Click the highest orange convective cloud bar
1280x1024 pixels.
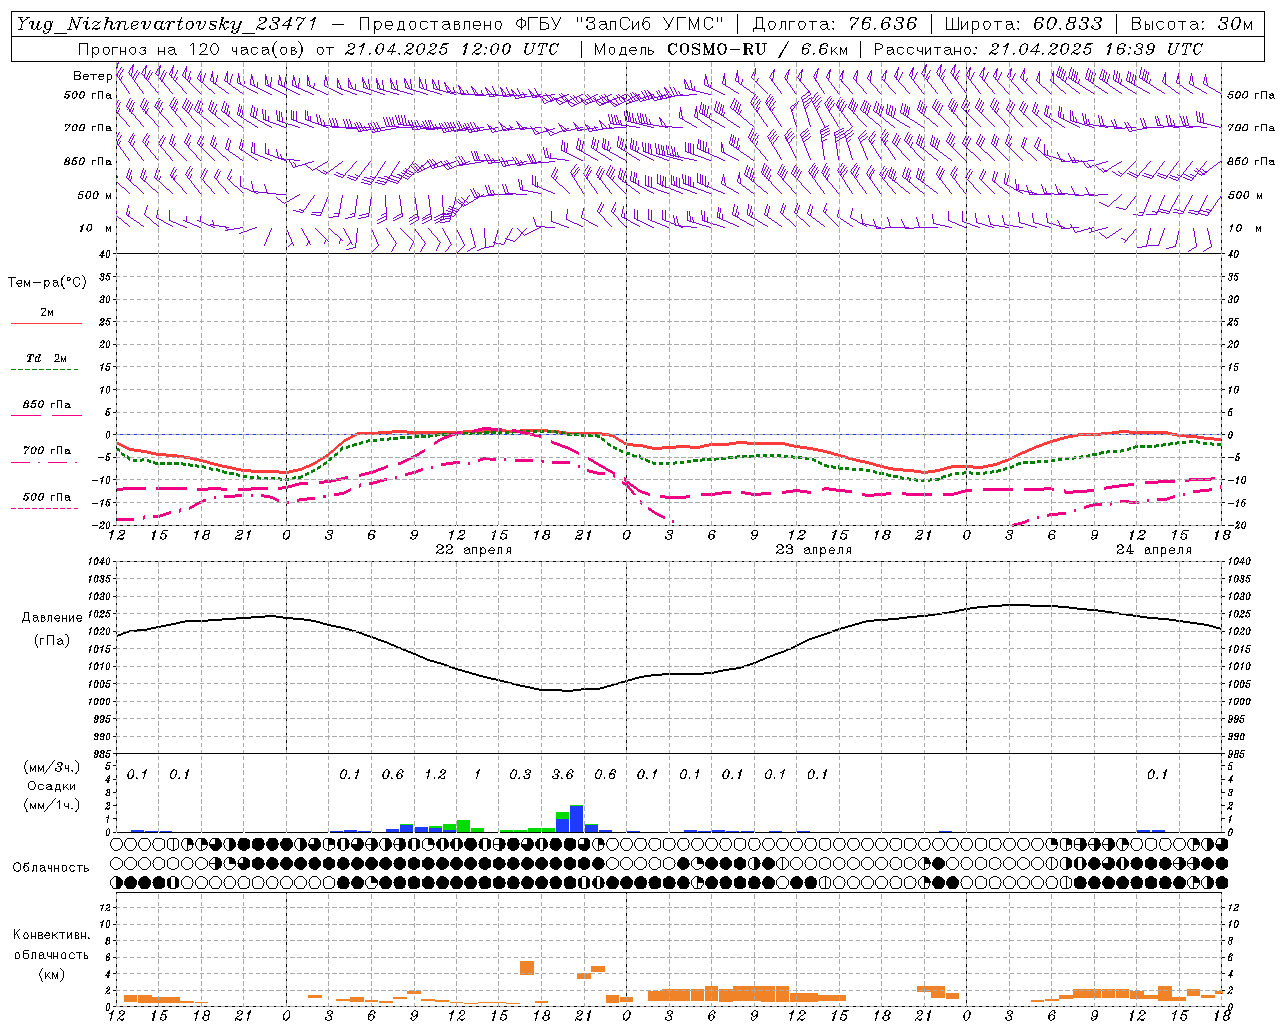(x=527, y=968)
